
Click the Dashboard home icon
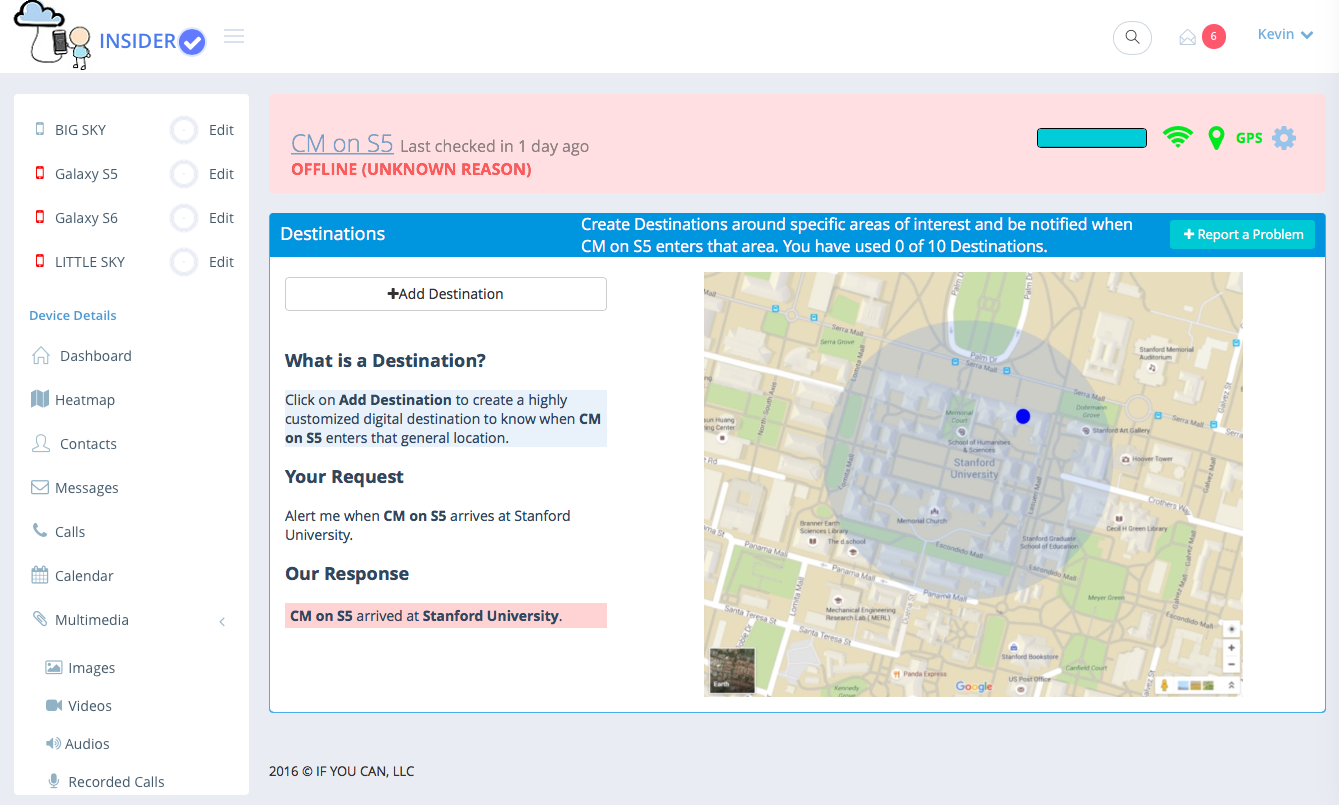(x=41, y=355)
